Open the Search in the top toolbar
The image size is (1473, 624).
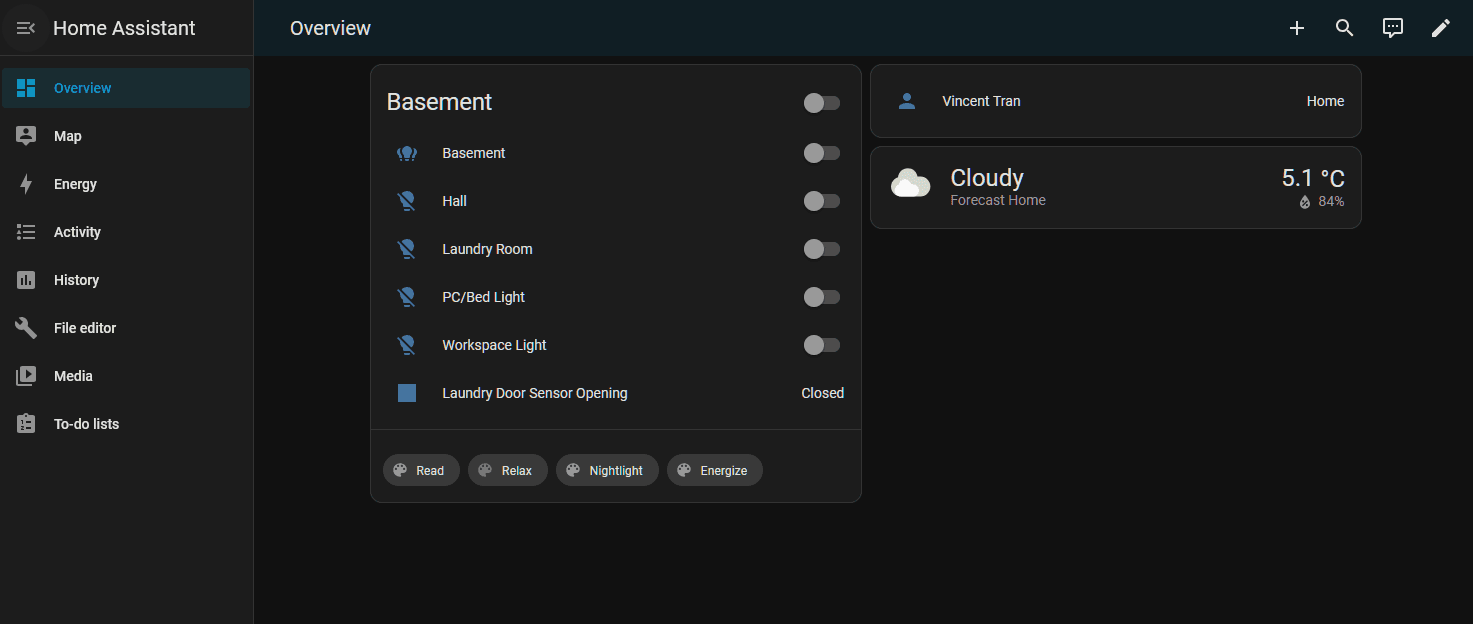click(1344, 28)
